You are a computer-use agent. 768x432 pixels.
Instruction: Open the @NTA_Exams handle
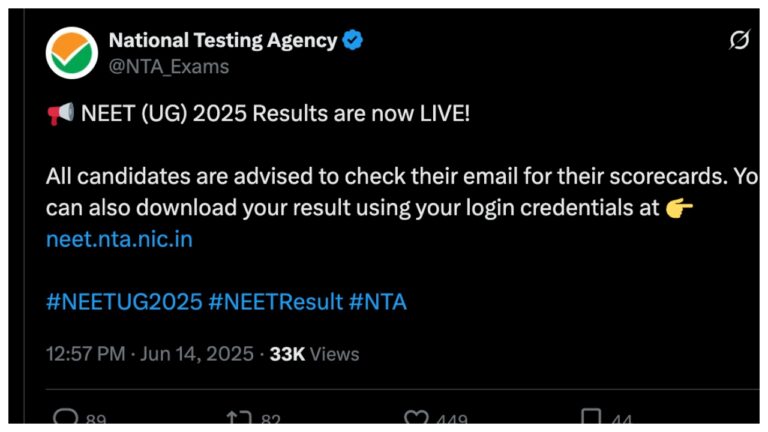168,67
